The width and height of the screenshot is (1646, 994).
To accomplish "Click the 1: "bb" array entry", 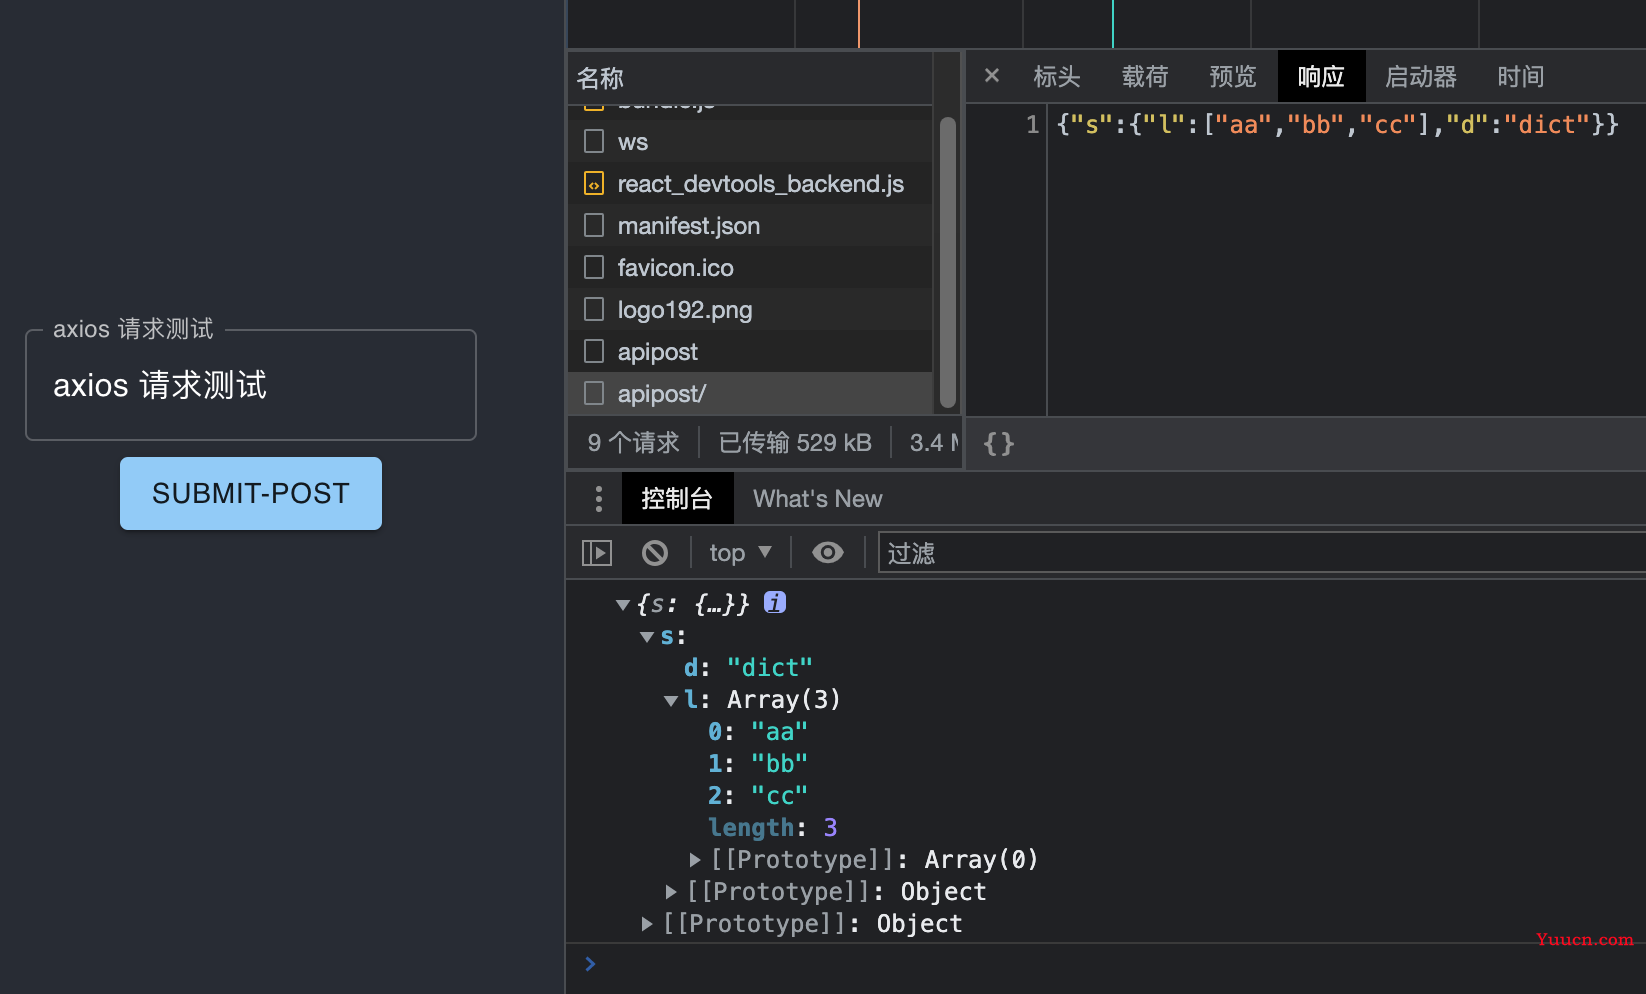I will pyautogui.click(x=758, y=764).
